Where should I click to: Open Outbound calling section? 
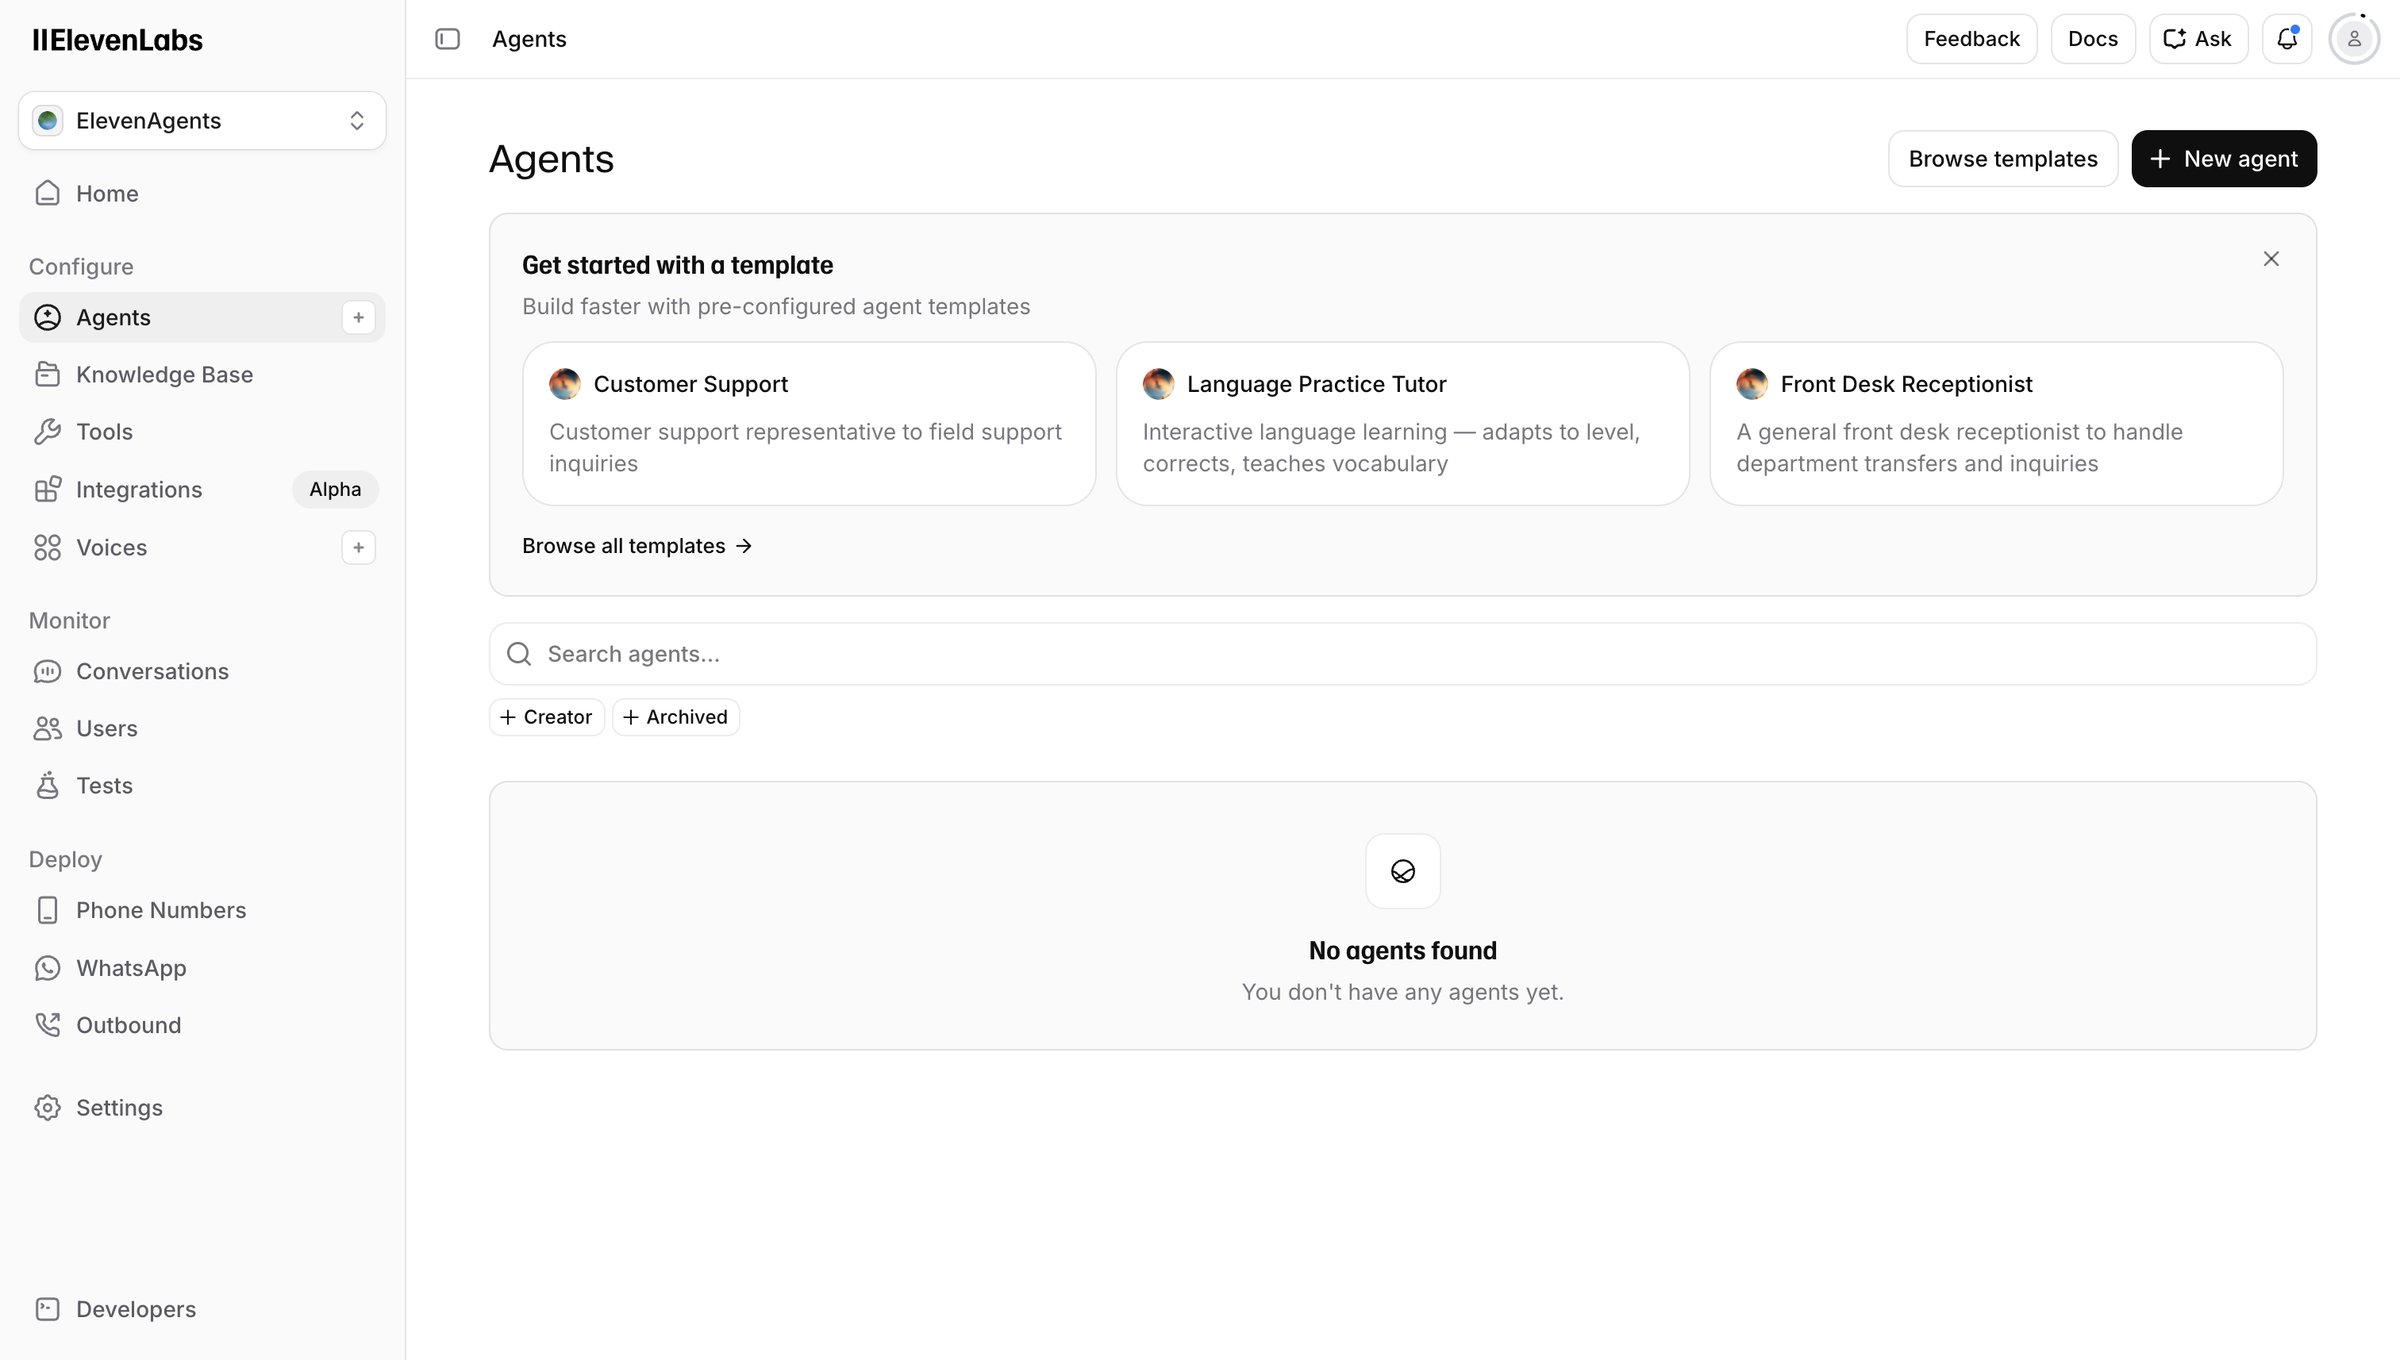(x=202, y=1025)
